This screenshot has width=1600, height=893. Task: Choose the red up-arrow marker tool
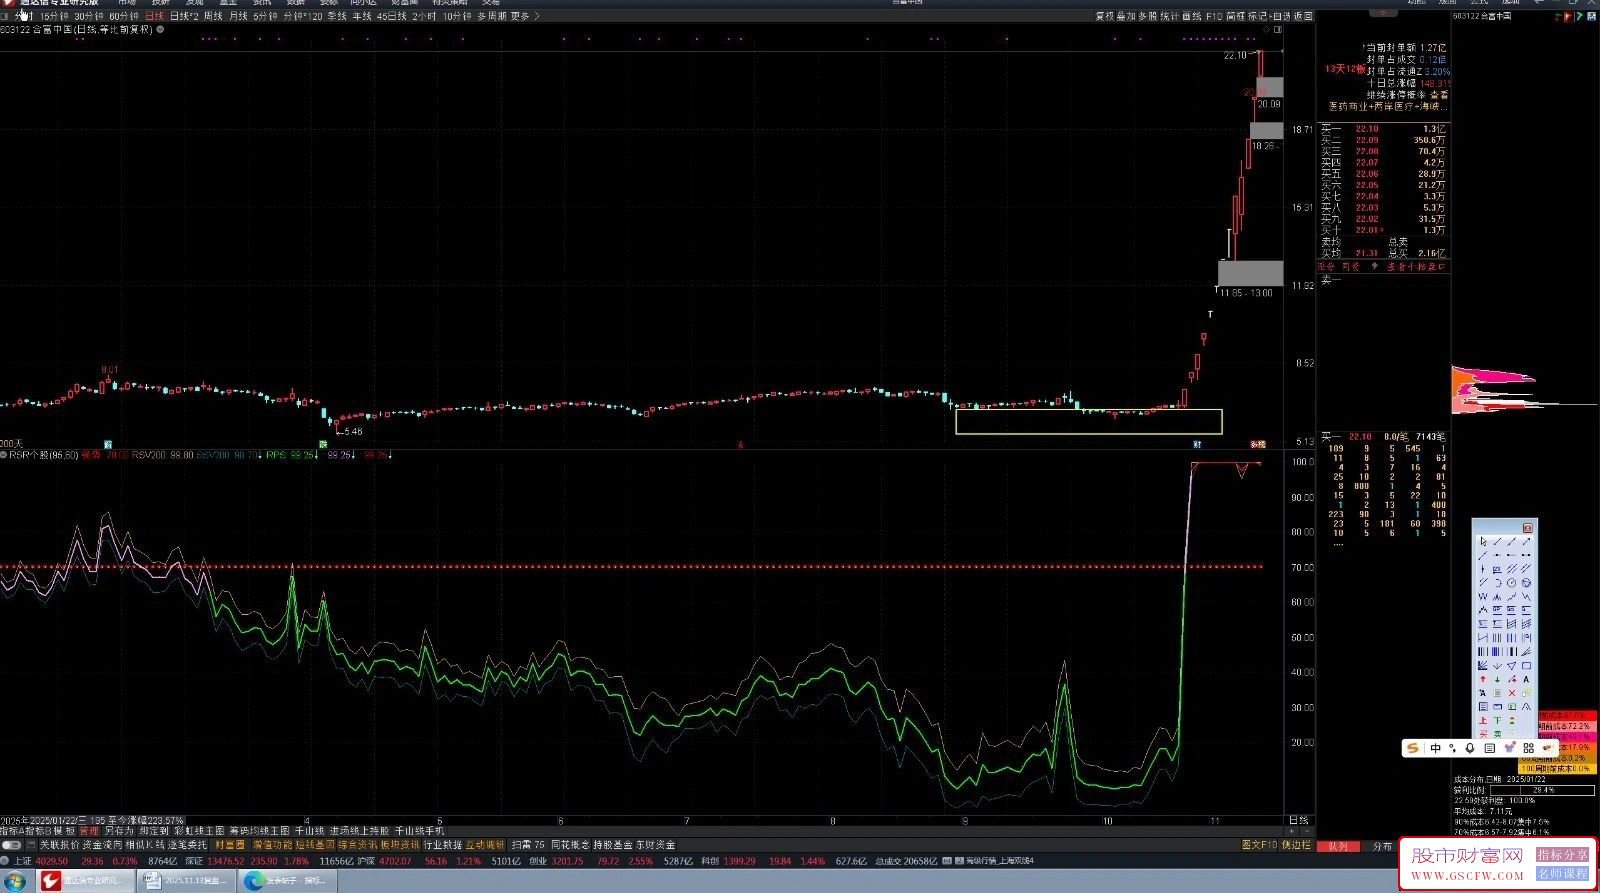click(1482, 679)
